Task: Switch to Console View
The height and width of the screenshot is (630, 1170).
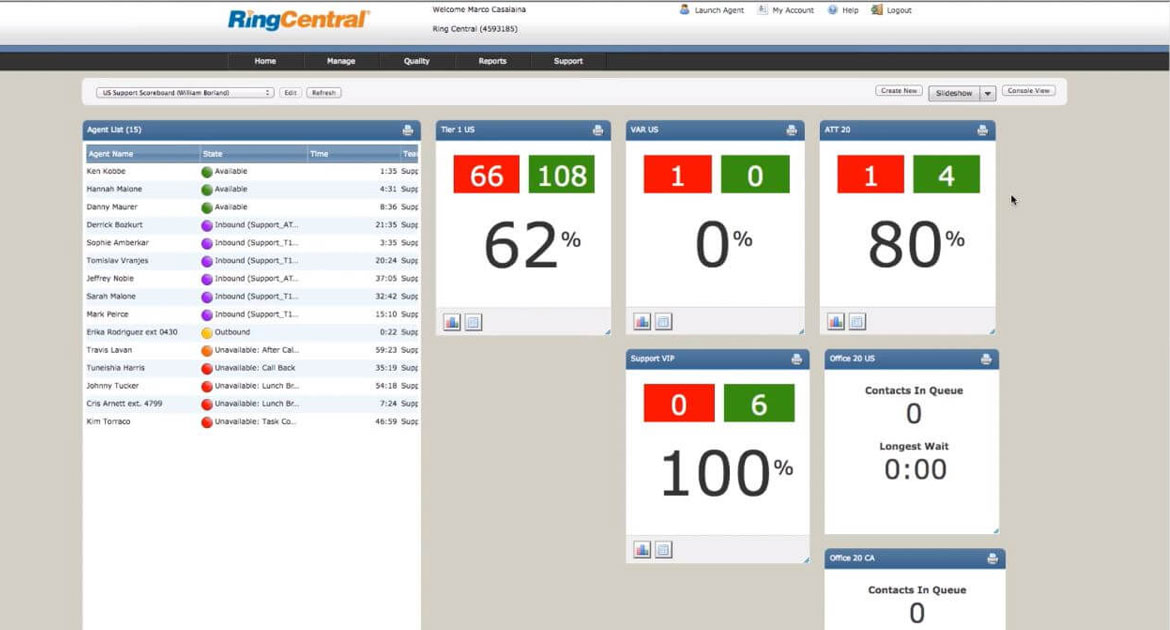Action: 1028,91
